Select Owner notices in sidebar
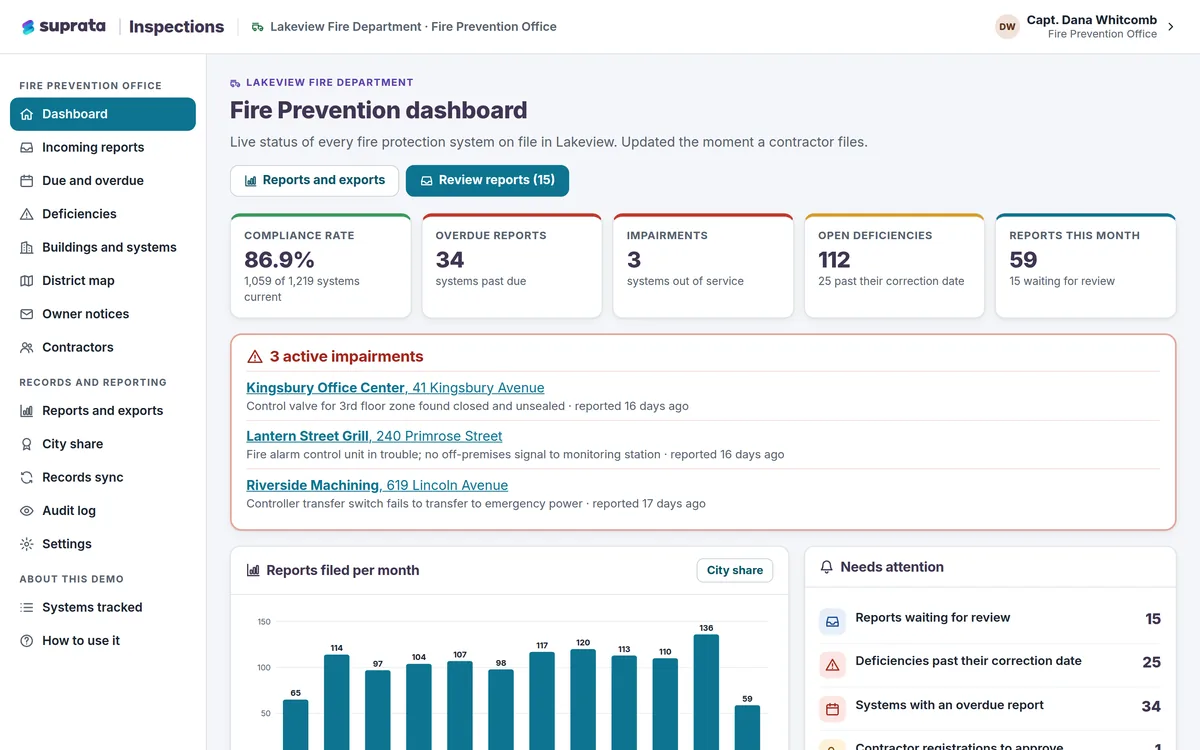Image resolution: width=1200 pixels, height=750 pixels. (103, 314)
